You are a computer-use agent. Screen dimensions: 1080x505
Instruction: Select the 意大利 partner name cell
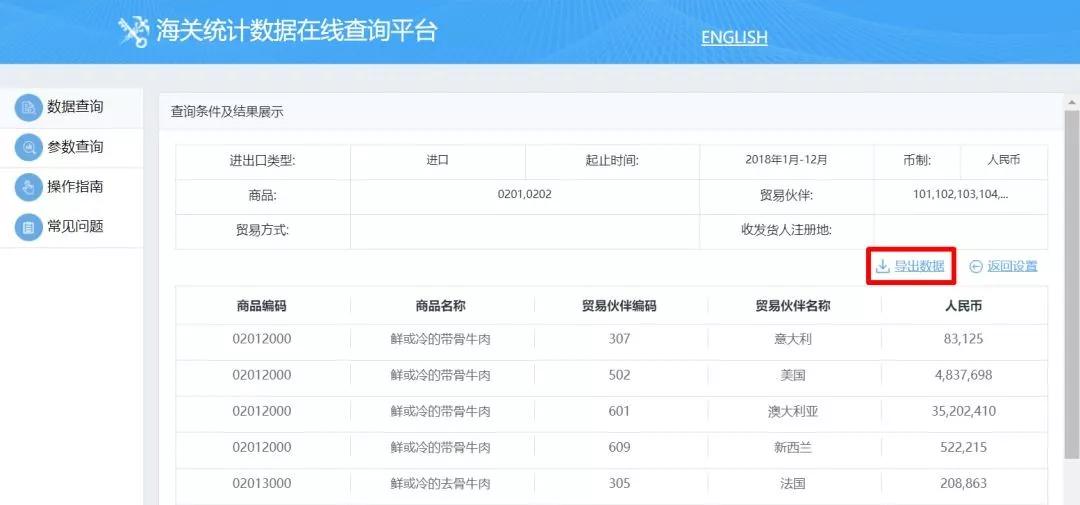tap(793, 339)
